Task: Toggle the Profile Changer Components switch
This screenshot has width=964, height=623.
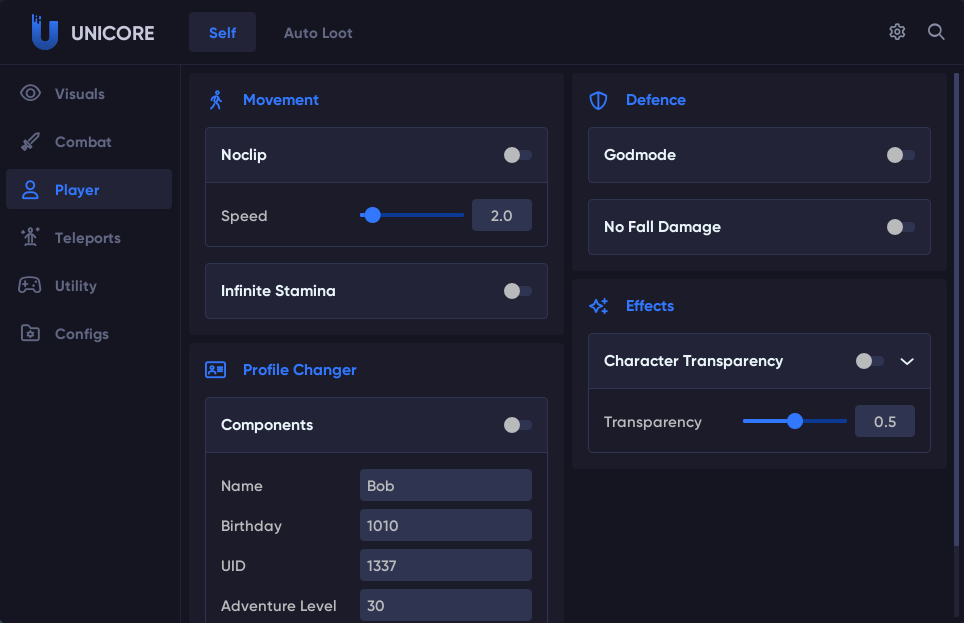Action: [517, 425]
